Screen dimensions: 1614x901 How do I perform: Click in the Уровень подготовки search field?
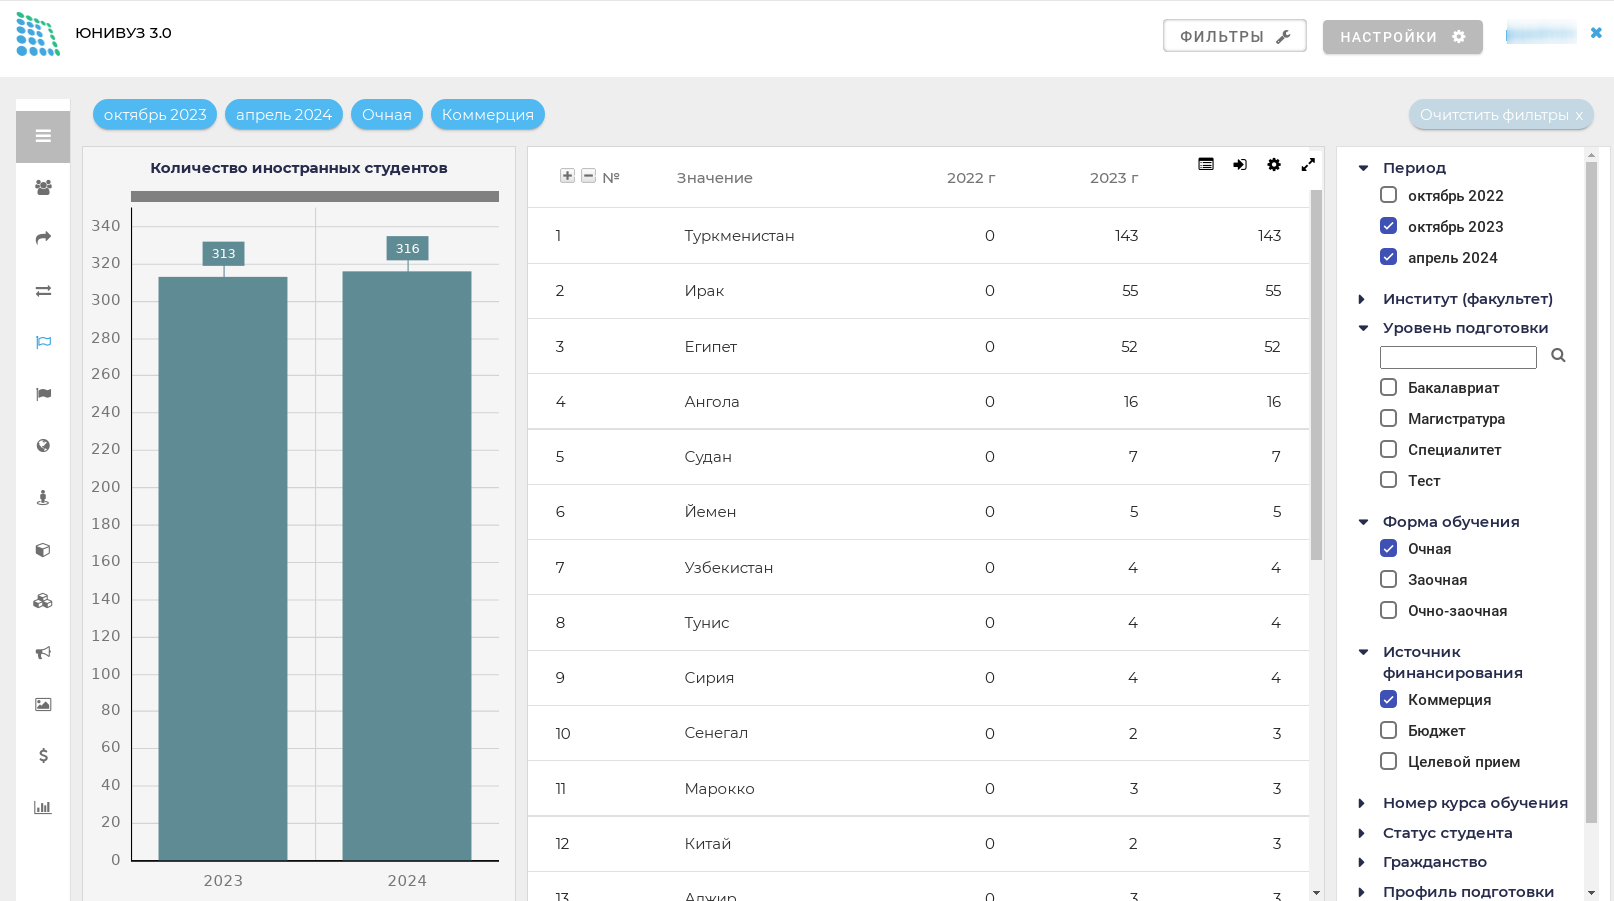1458,357
